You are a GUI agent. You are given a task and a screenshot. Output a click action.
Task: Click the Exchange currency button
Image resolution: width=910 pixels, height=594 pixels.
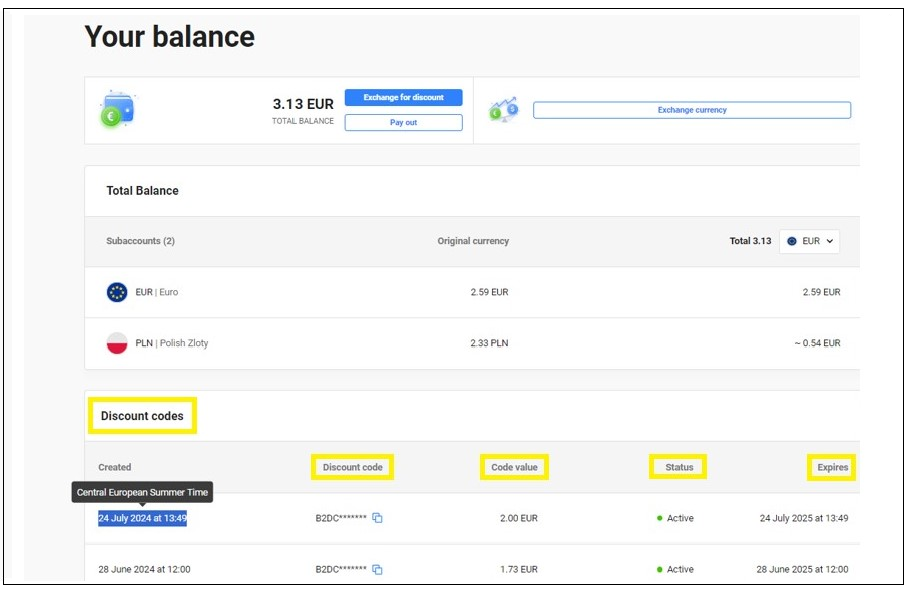691,110
